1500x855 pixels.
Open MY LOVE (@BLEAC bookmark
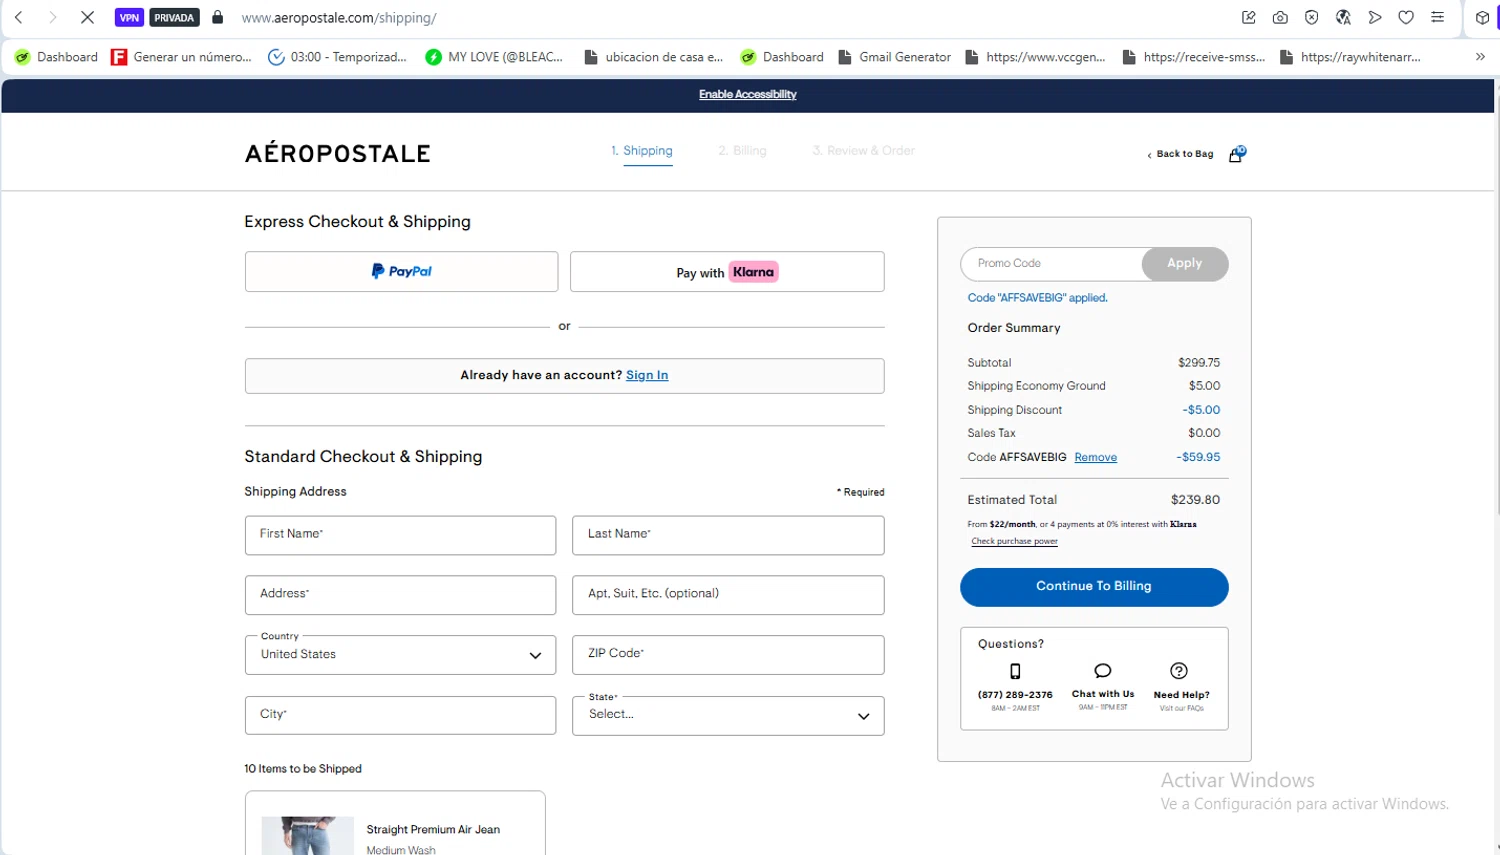click(x=494, y=57)
